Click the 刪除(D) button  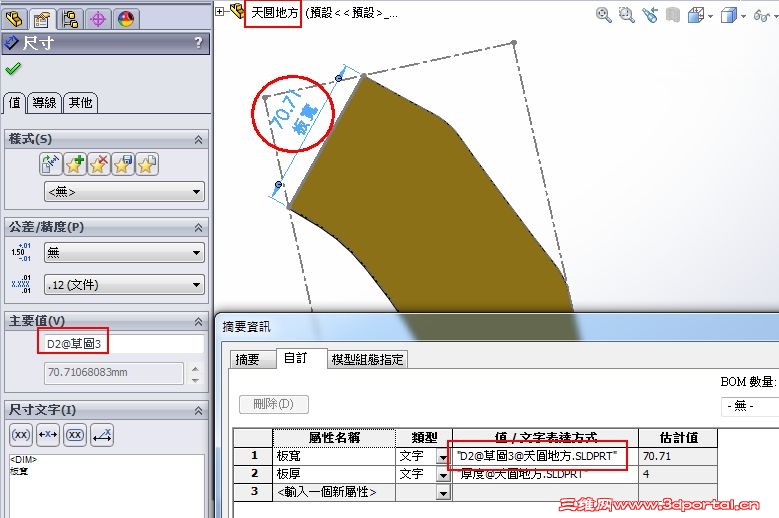(x=274, y=404)
